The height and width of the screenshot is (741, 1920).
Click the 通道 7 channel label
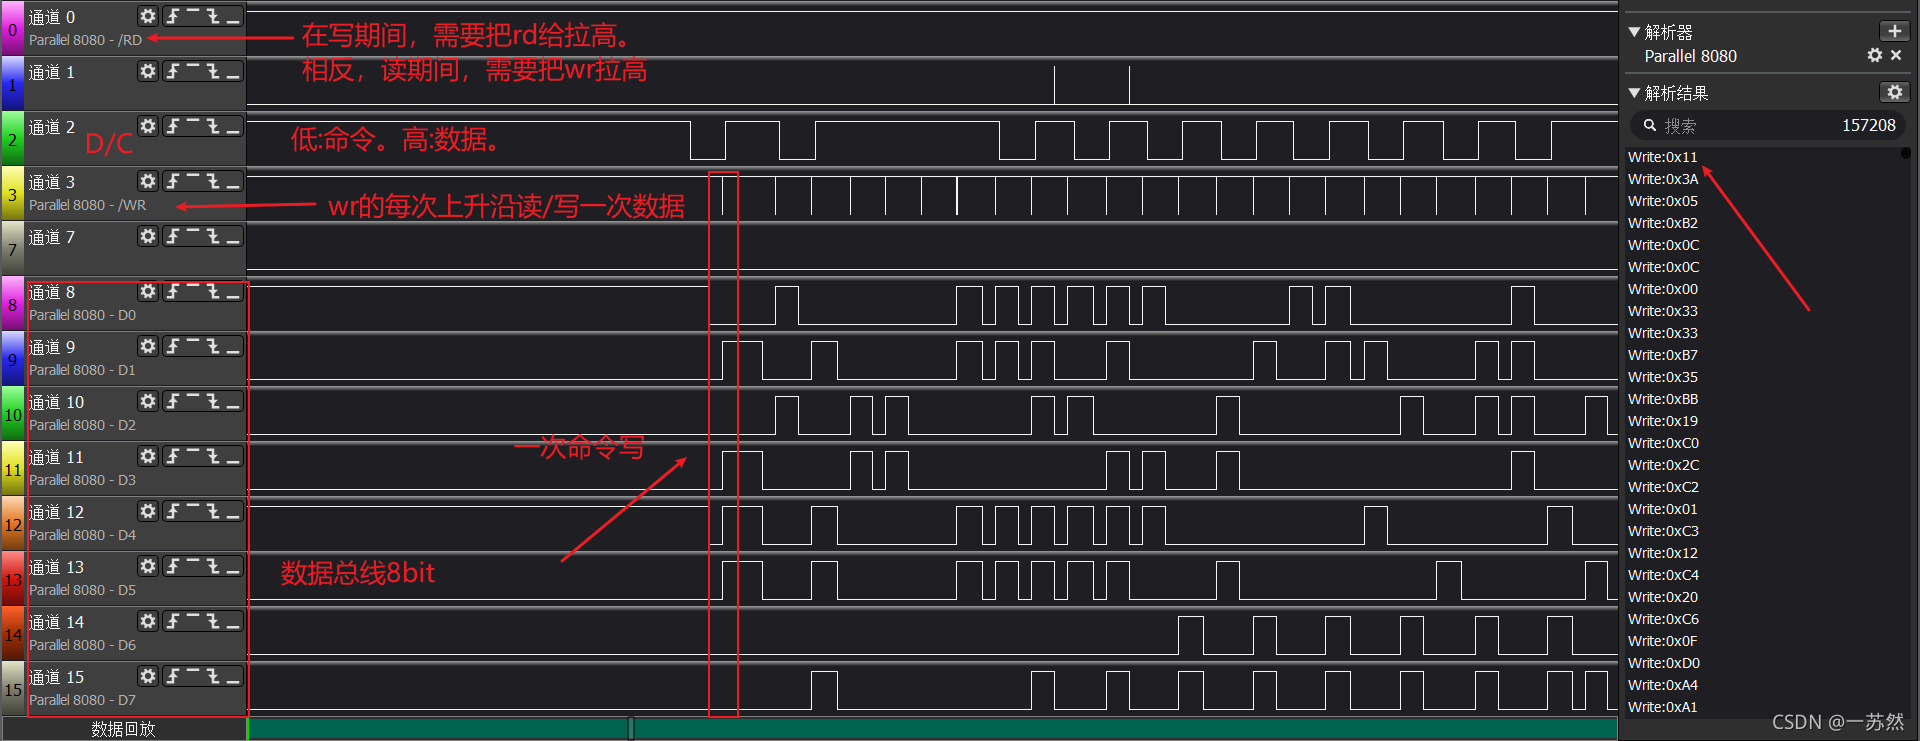click(x=52, y=237)
